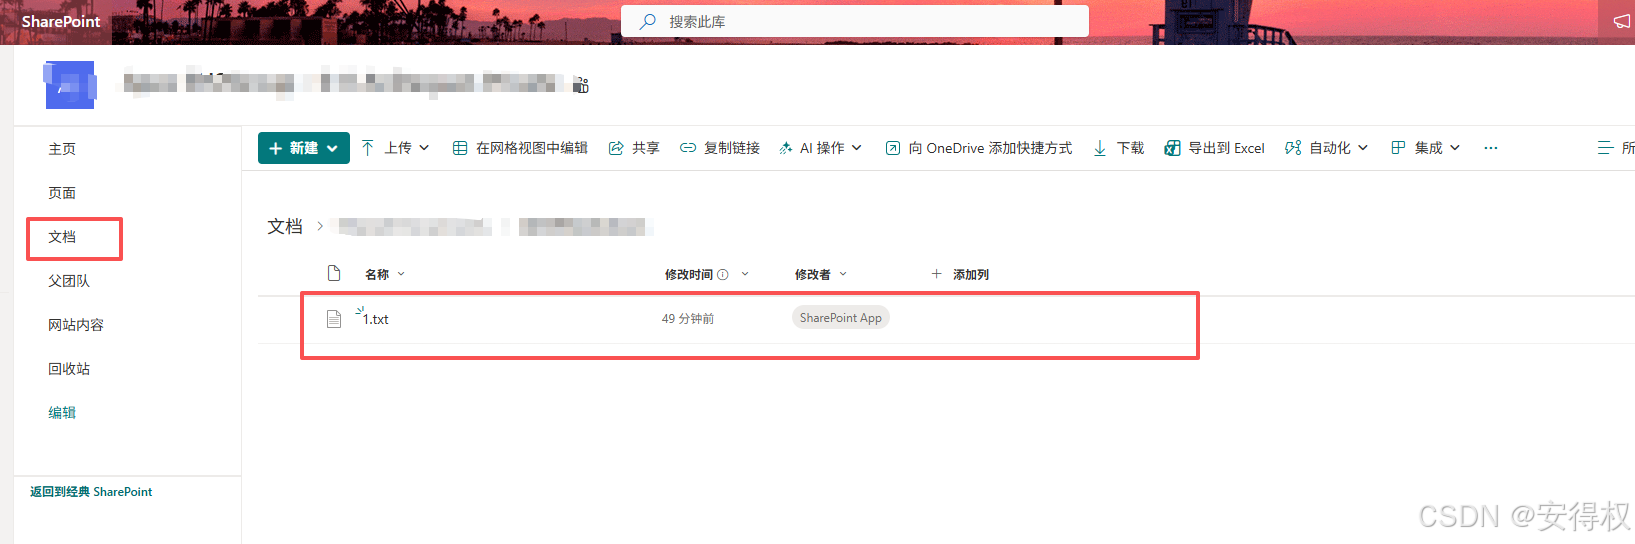
Task: Click the search library input field
Action: click(855, 21)
